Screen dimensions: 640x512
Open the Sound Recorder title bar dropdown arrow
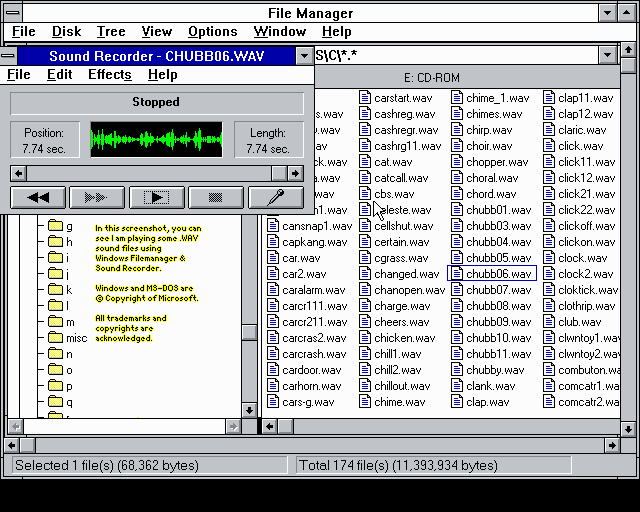tap(304, 56)
